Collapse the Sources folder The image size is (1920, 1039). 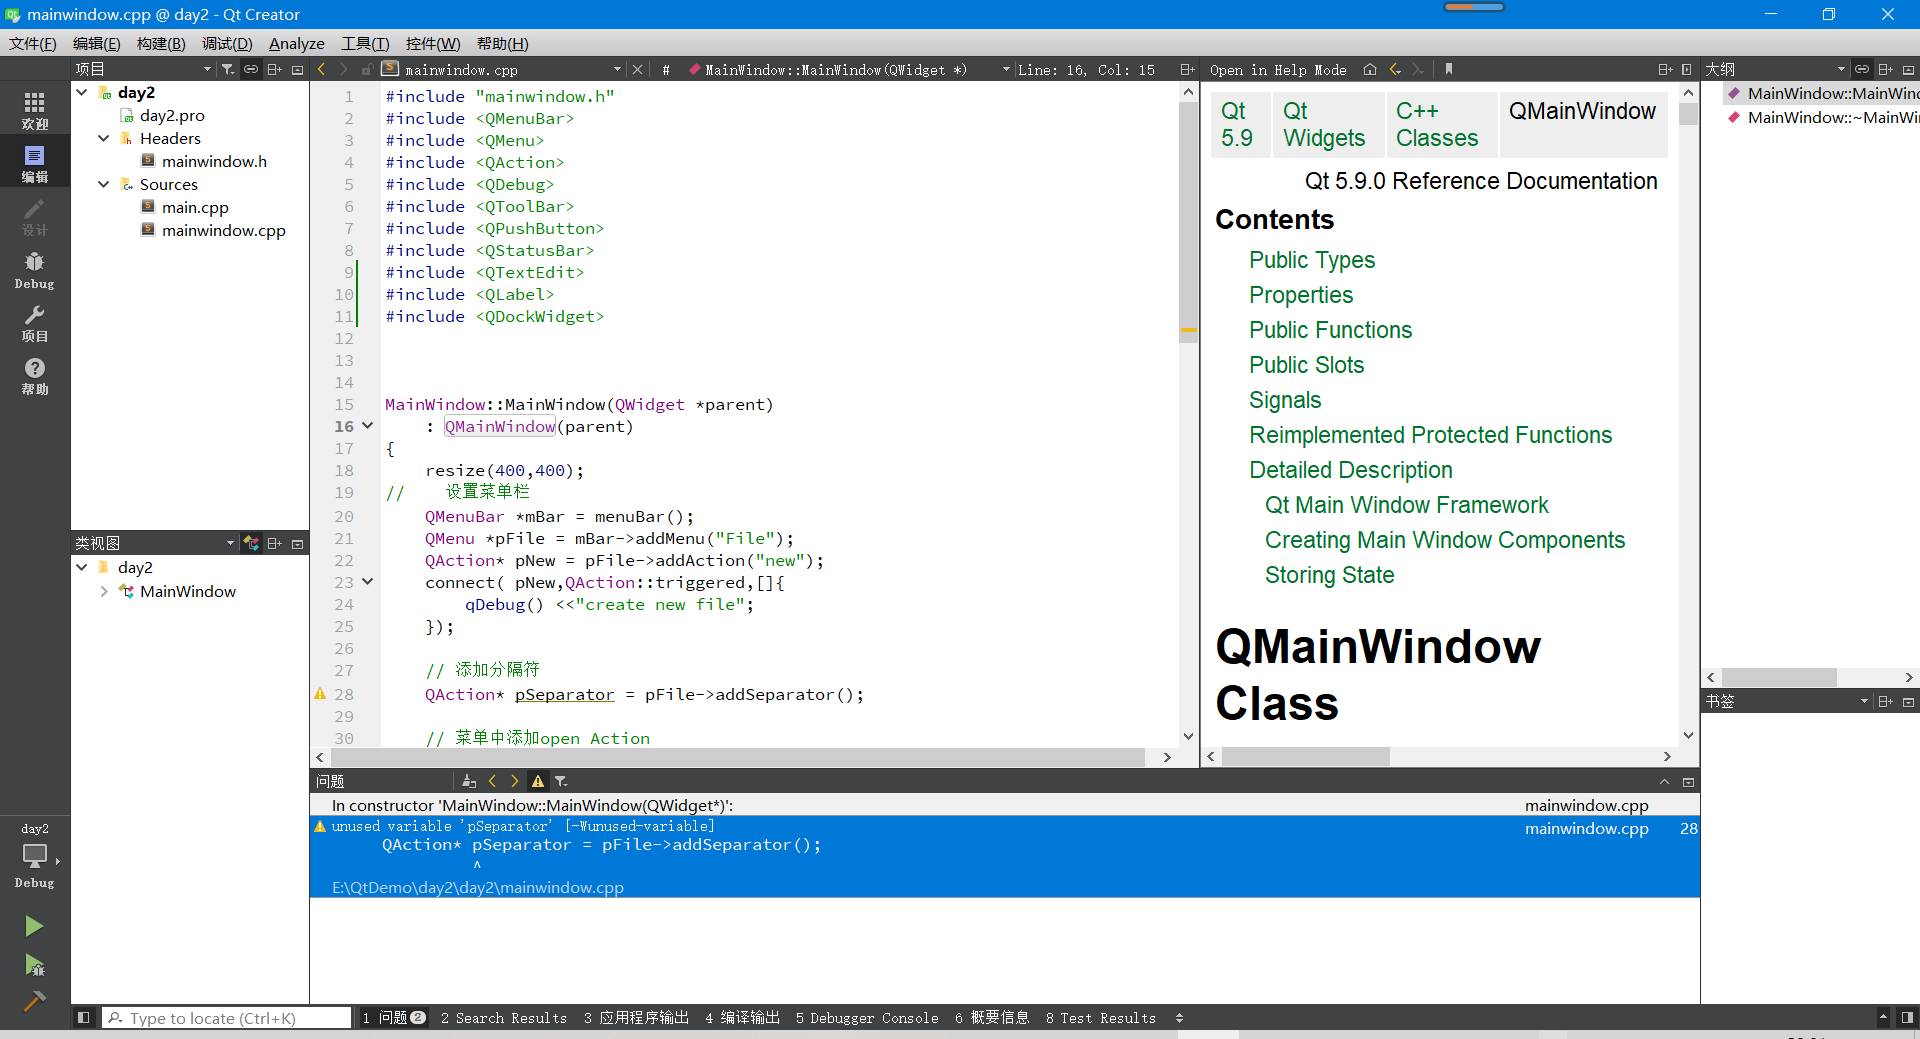[x=104, y=184]
